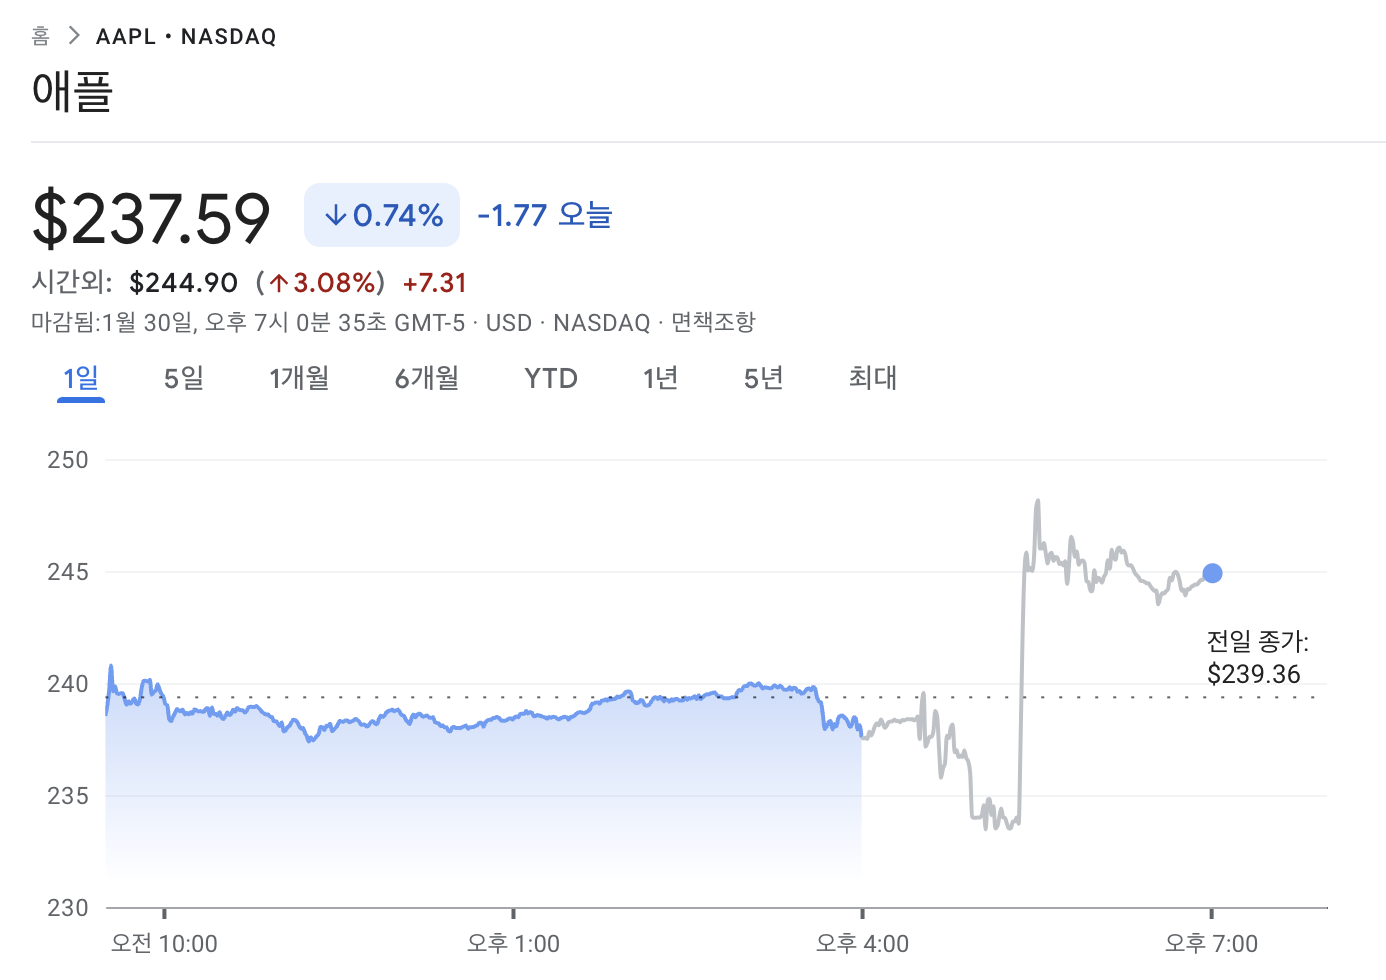
Task: Open the 5년 range tab
Action: coord(764,378)
